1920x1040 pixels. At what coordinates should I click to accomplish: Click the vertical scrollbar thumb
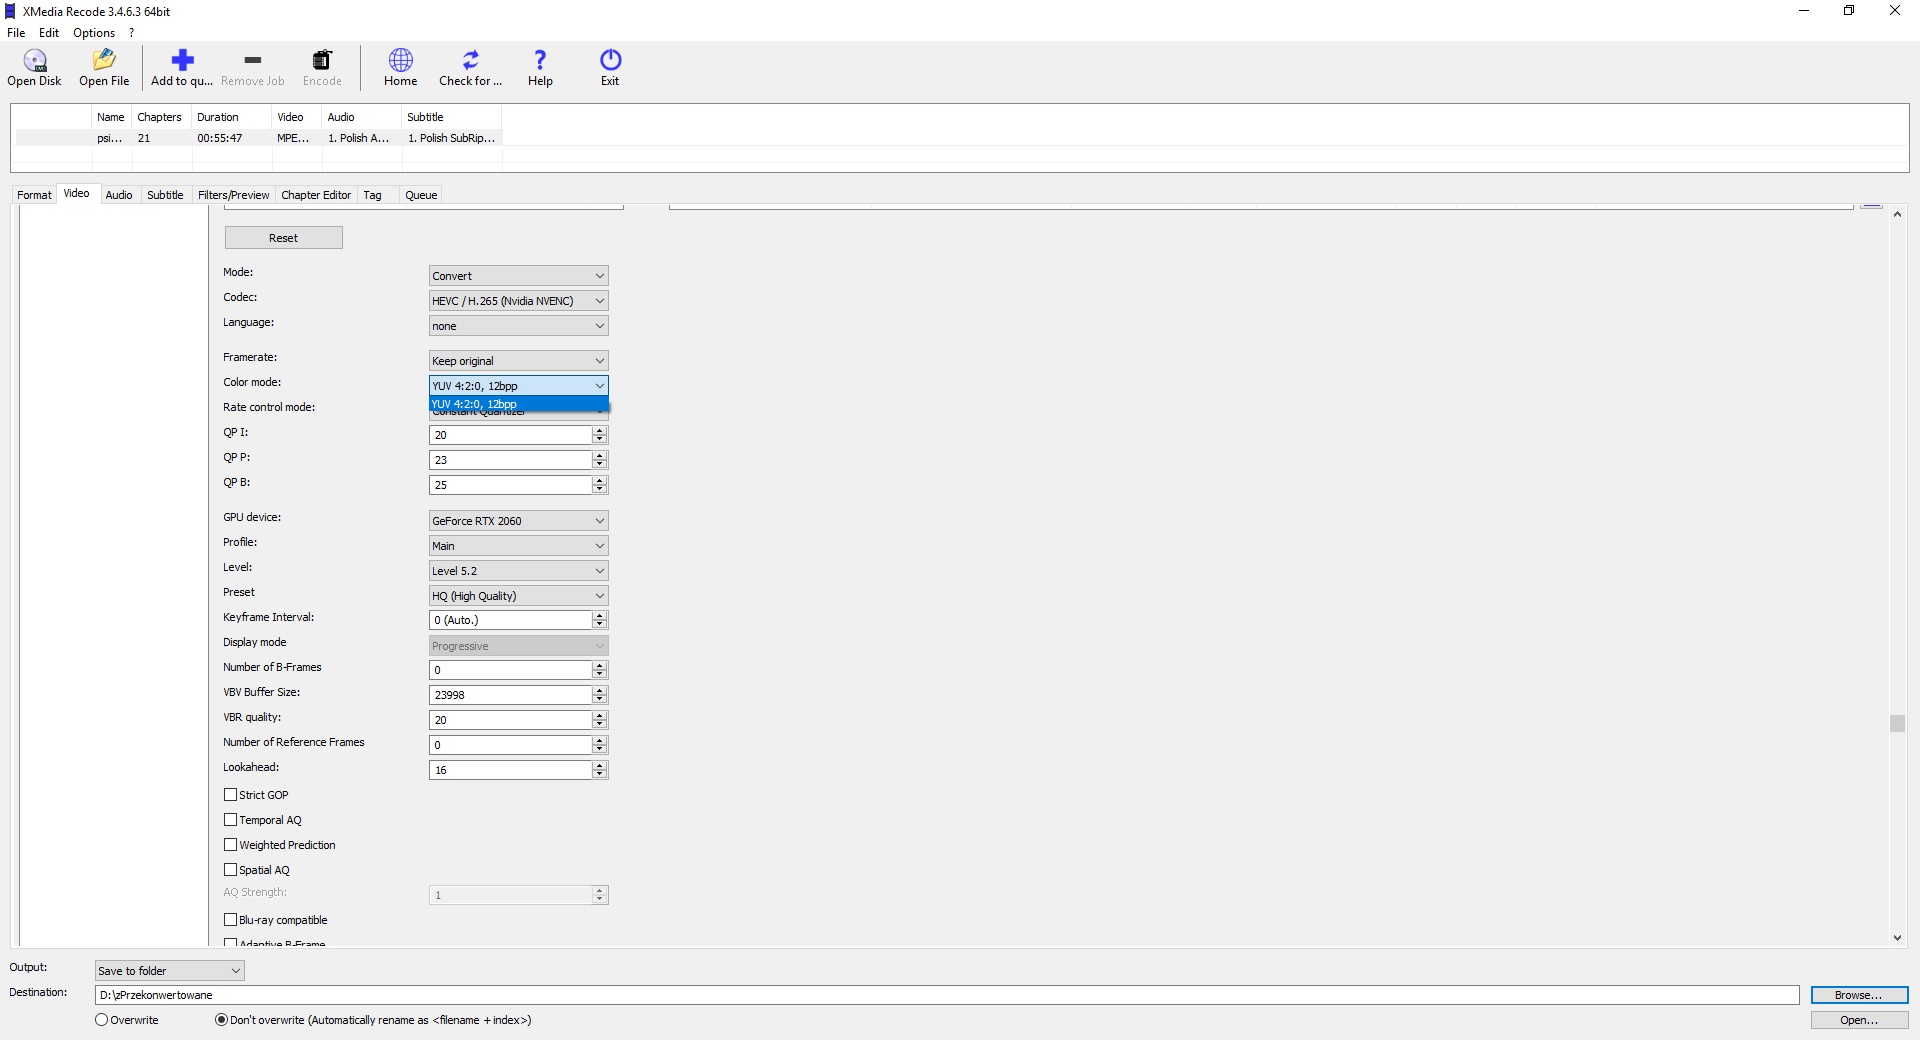1897,723
